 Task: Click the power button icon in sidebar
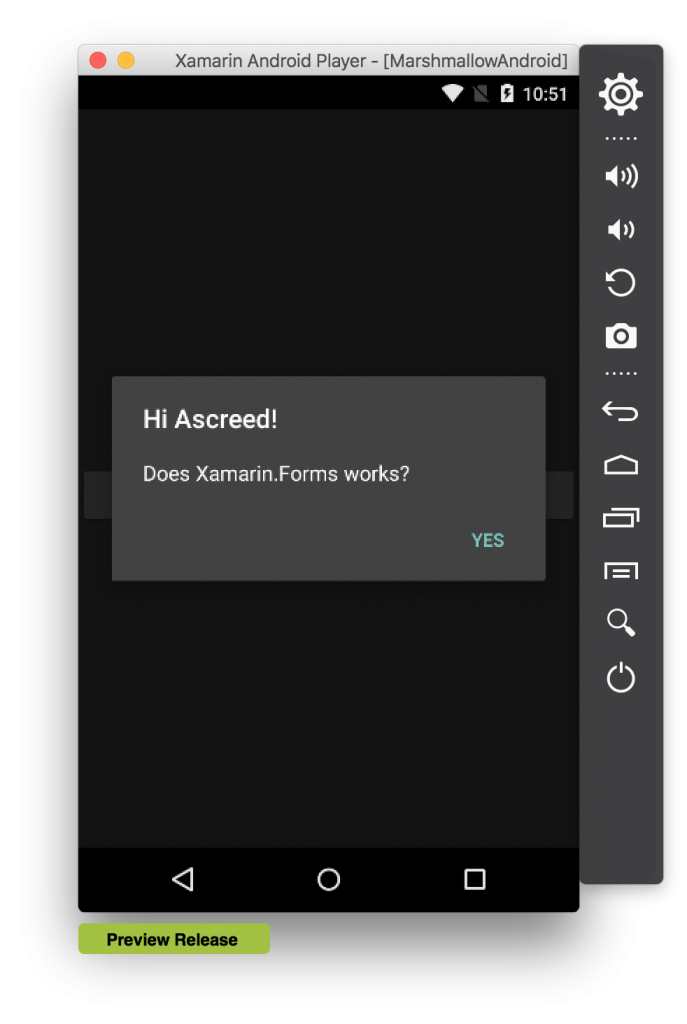(620, 677)
